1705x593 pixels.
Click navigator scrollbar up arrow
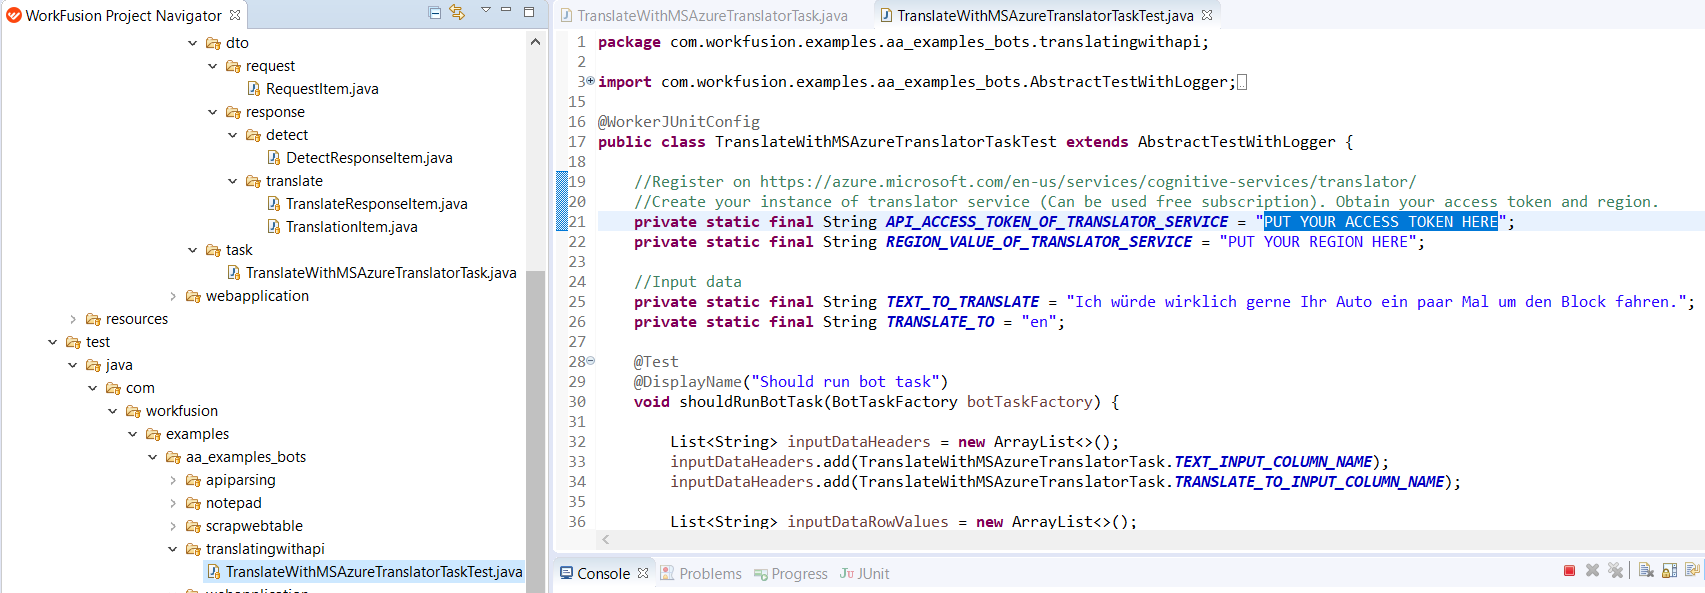click(x=535, y=42)
